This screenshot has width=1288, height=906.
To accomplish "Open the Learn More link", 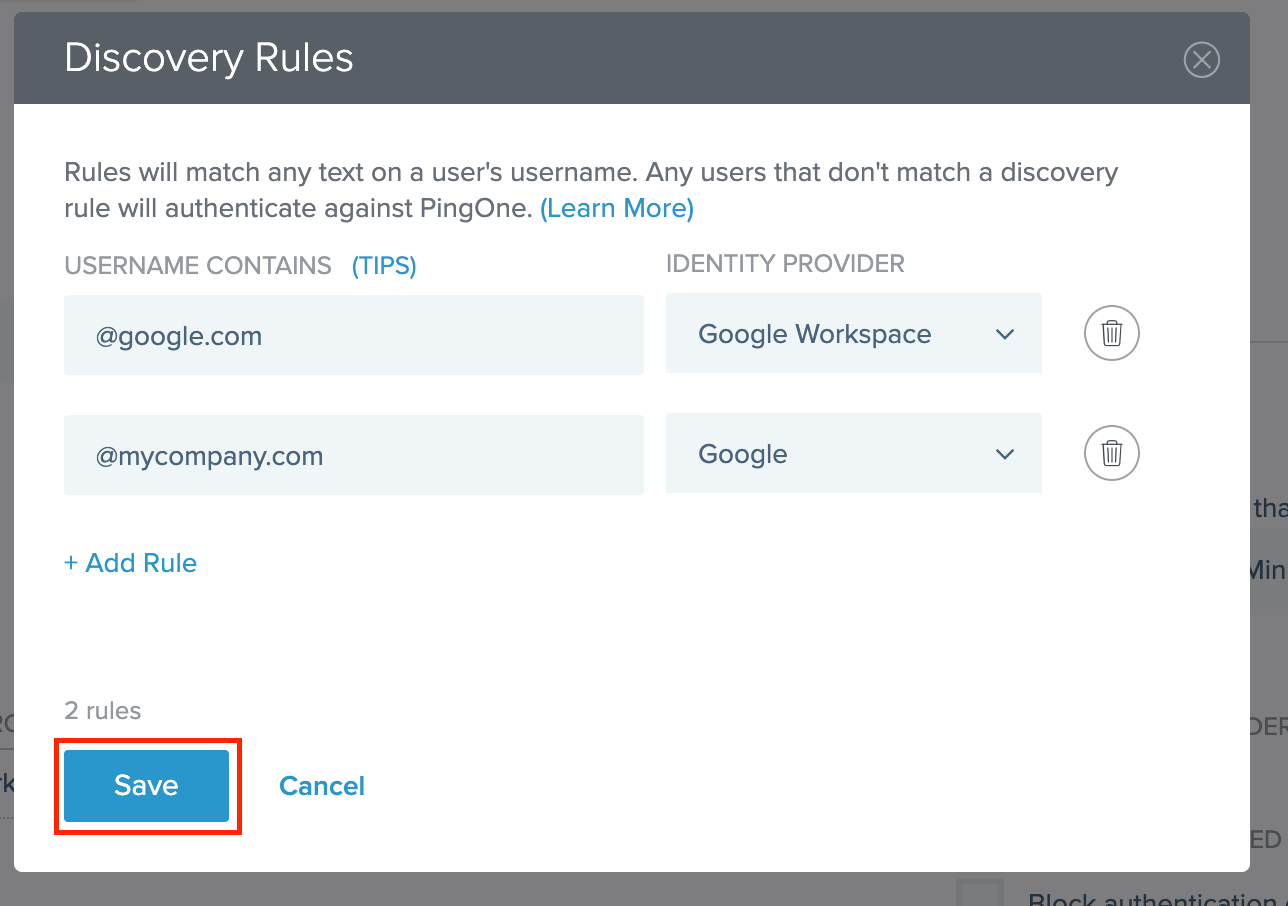I will [617, 208].
